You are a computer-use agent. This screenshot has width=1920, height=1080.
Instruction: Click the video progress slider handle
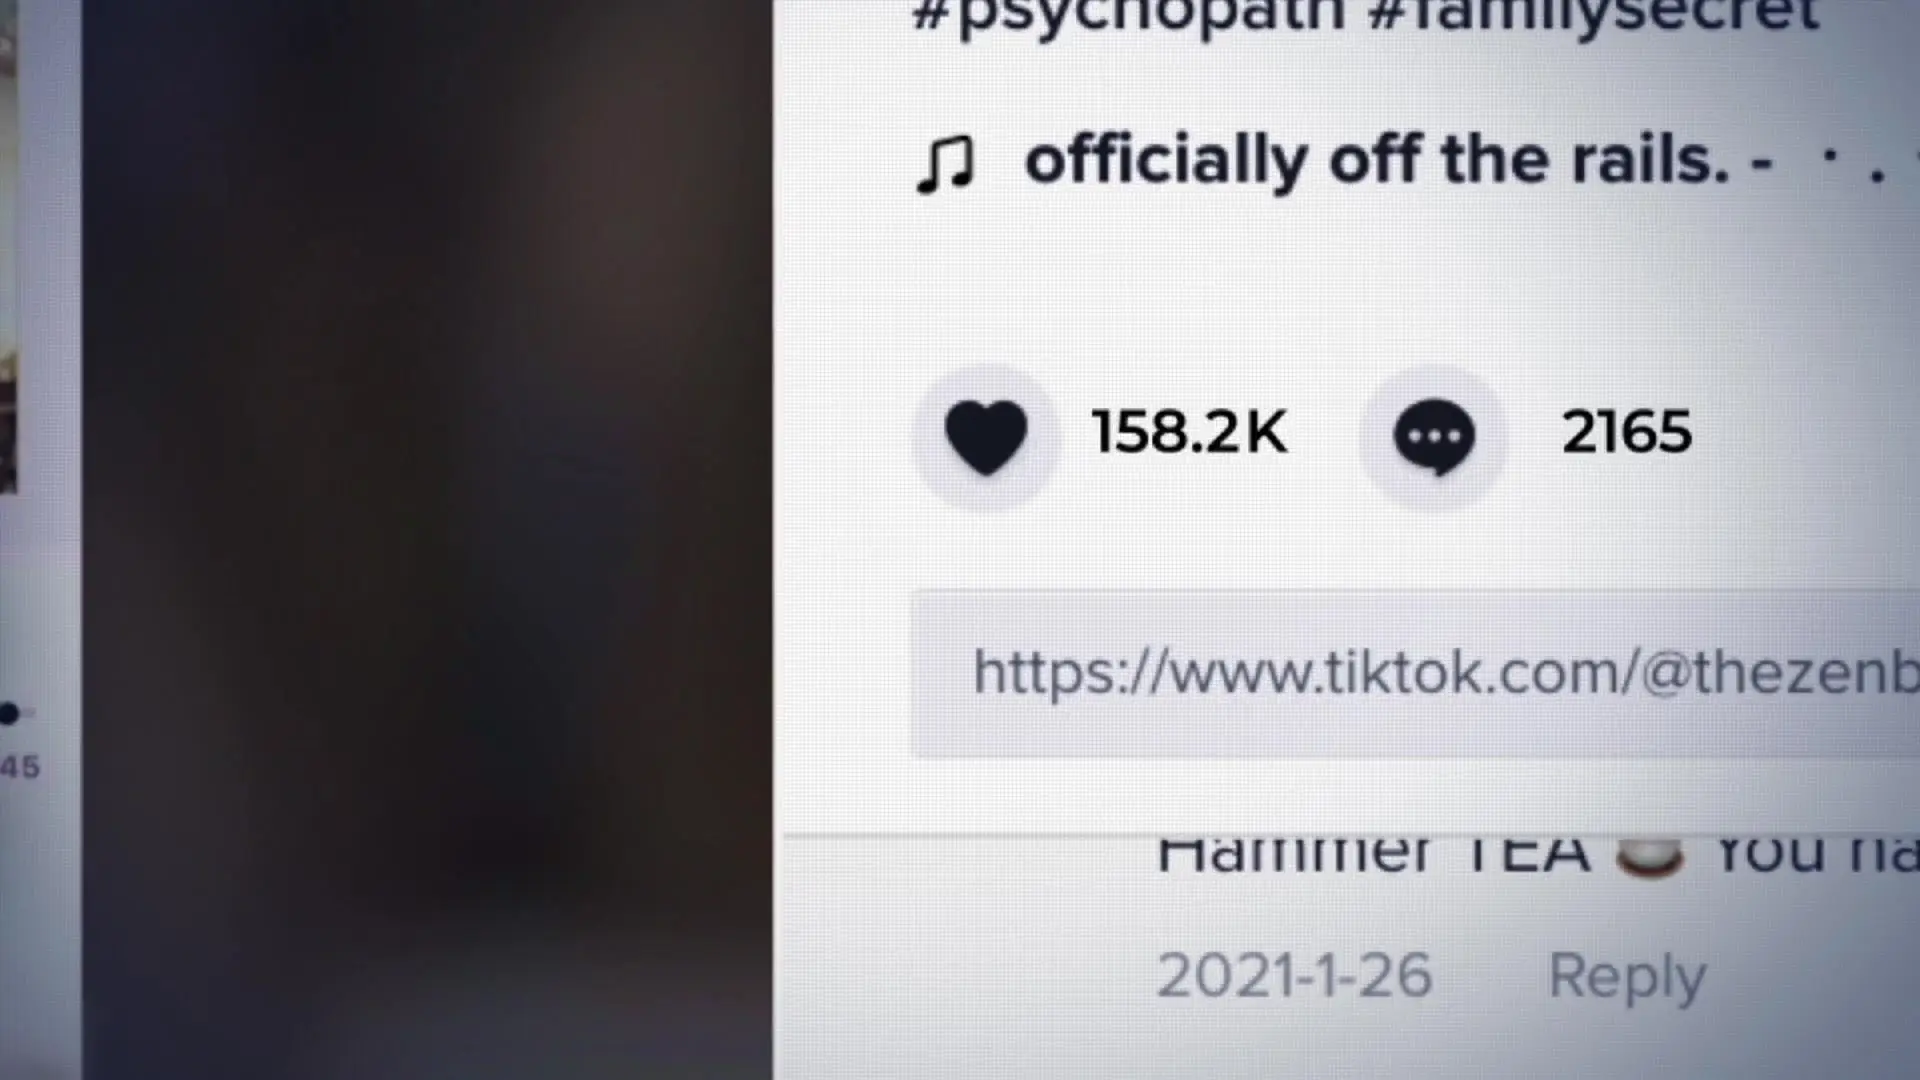pos(9,713)
